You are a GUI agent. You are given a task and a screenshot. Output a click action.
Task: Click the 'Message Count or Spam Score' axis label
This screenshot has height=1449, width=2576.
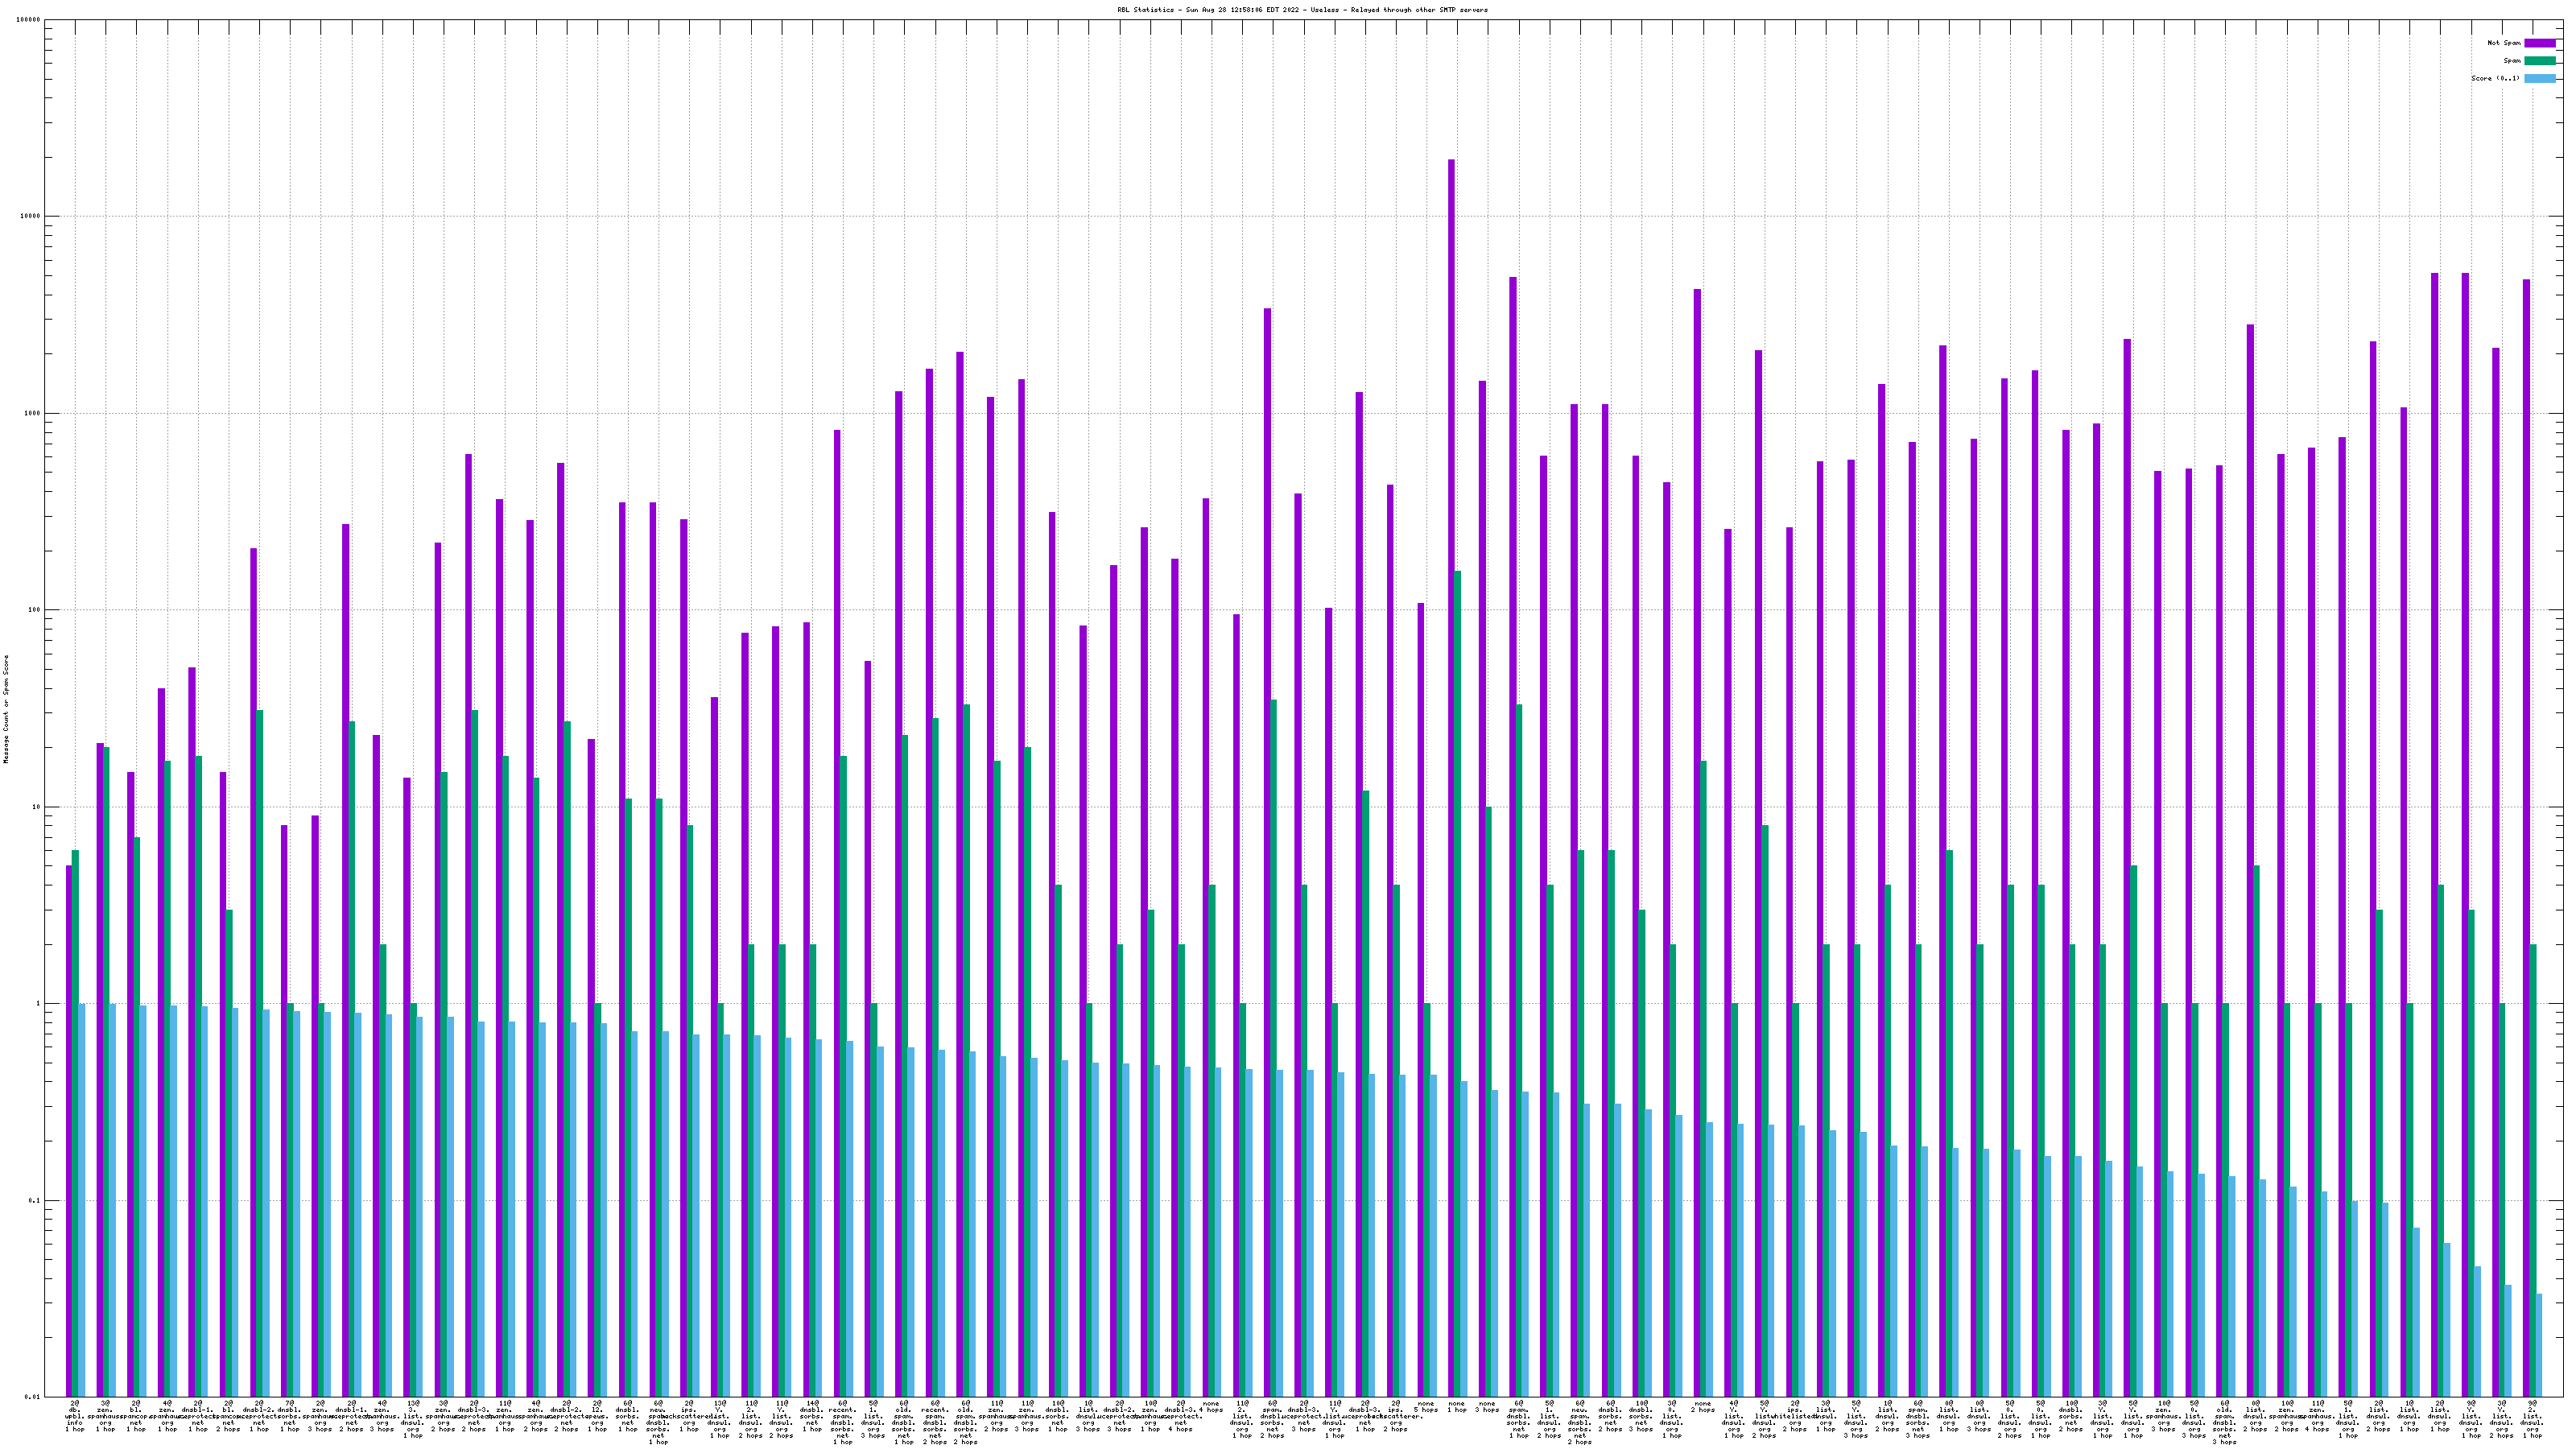tap(6, 709)
